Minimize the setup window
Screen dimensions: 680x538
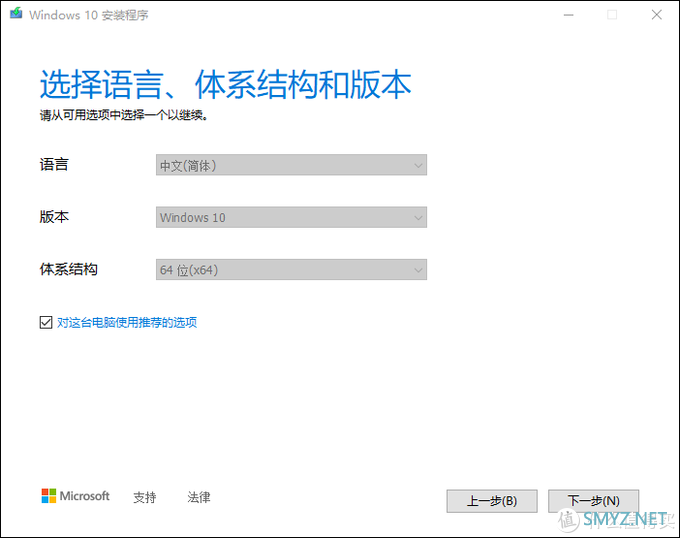pos(569,15)
